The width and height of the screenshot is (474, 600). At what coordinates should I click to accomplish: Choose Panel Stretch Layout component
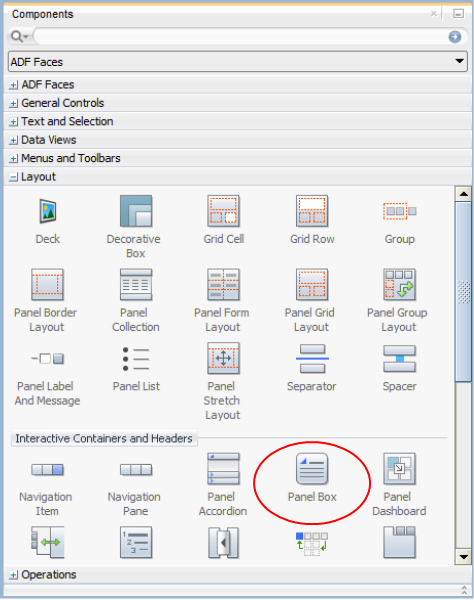pos(222,382)
